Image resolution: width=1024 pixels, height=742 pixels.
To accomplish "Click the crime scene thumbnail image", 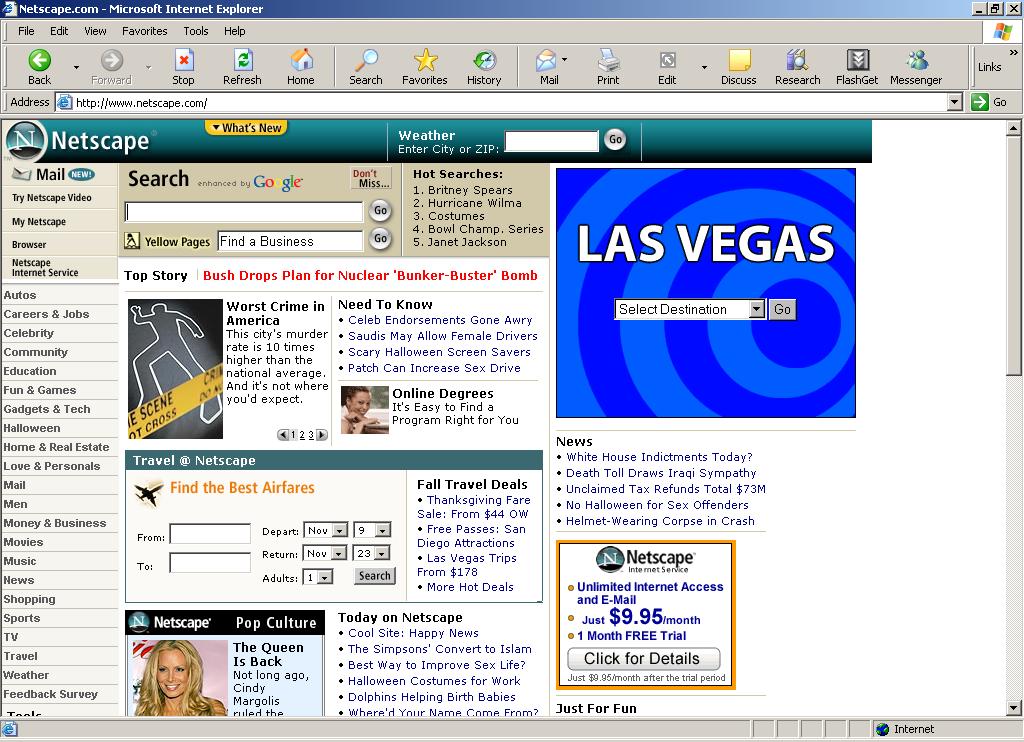I will point(175,369).
